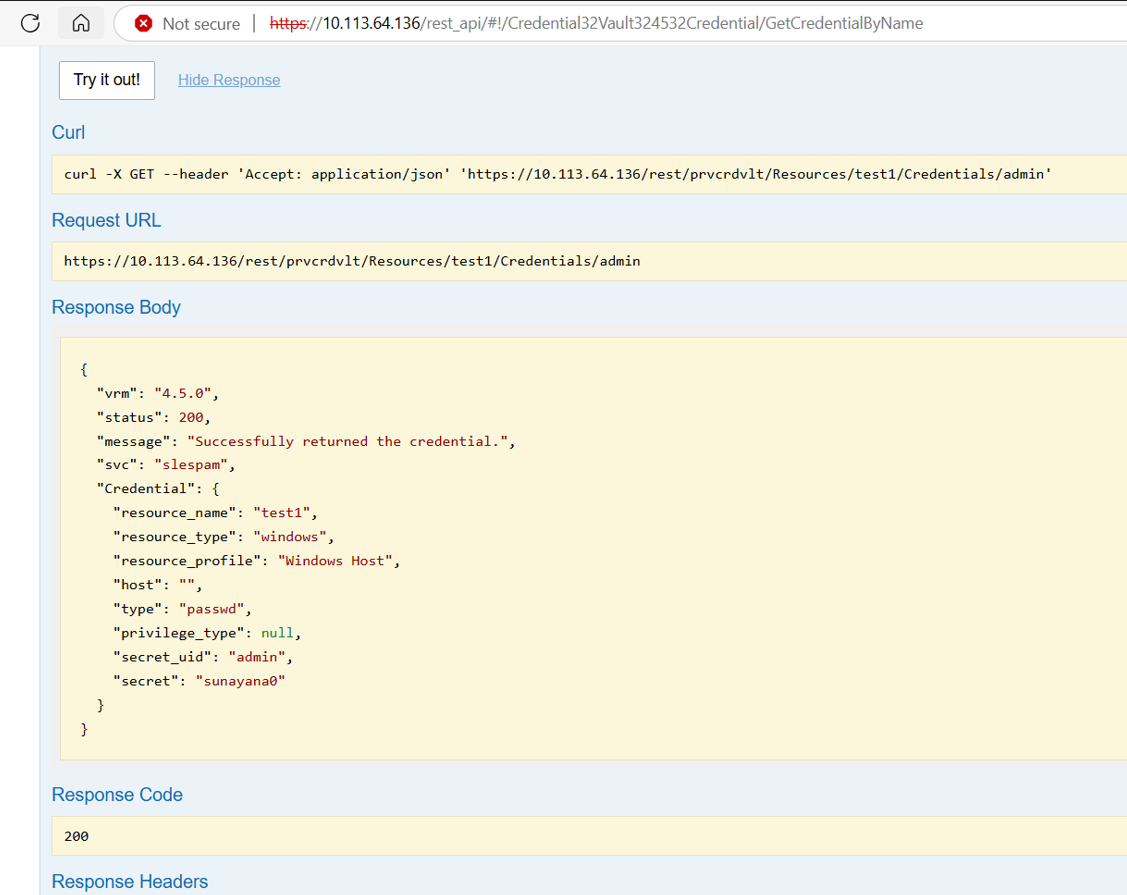The image size is (1127, 895).
Task: Select the Response Body heading
Action: point(116,307)
